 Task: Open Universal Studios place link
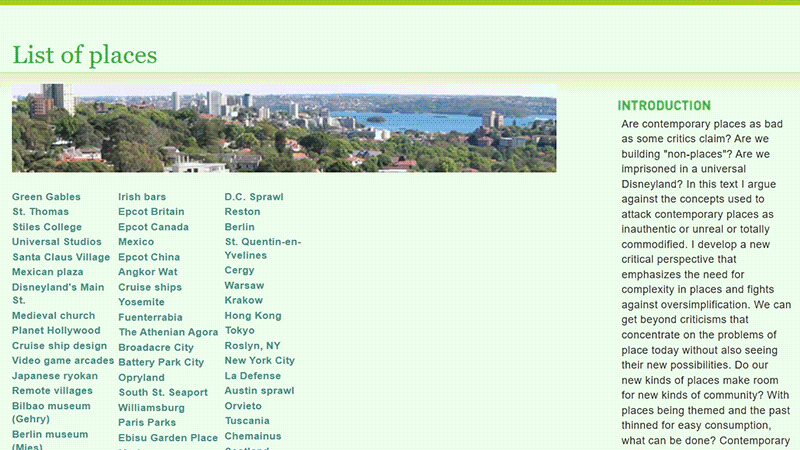coord(57,242)
